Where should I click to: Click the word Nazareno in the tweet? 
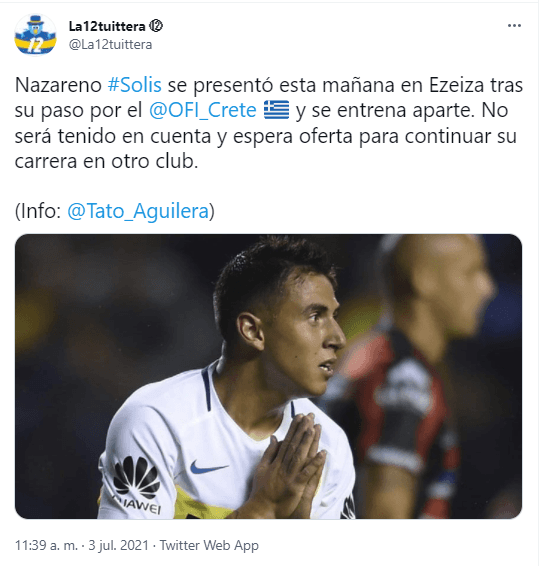pos(58,86)
